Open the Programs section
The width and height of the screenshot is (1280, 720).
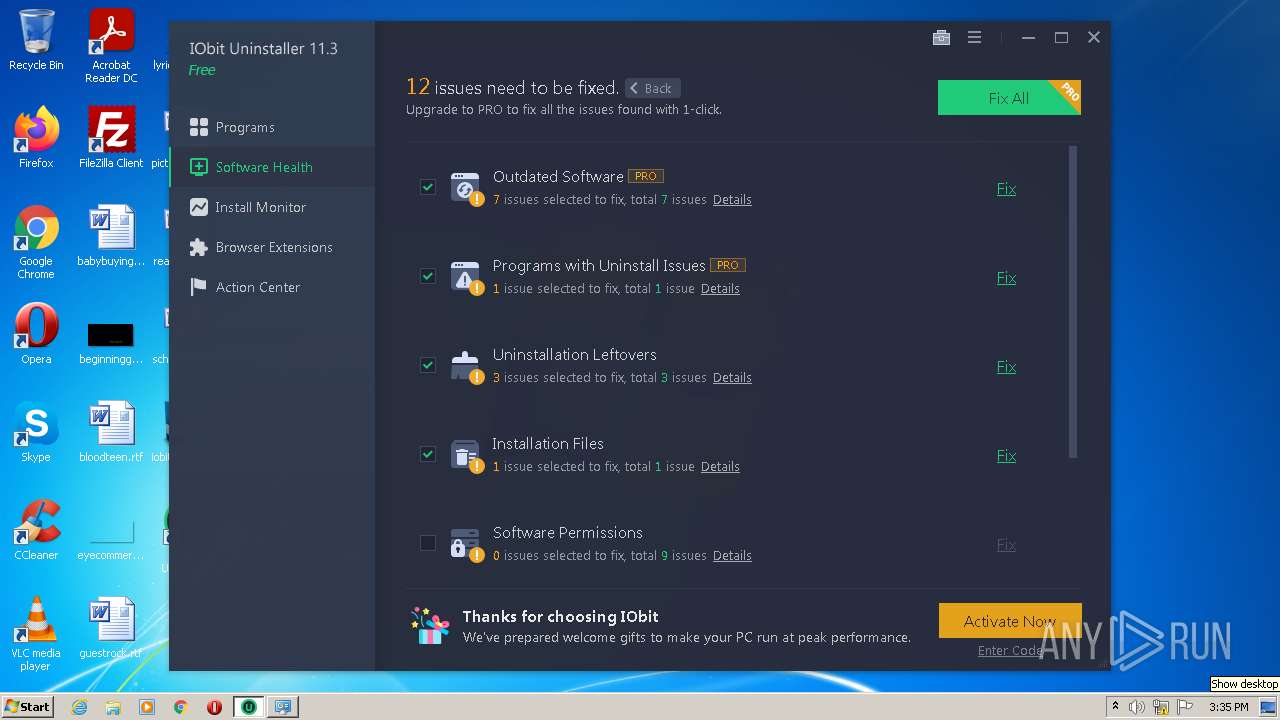point(272,127)
